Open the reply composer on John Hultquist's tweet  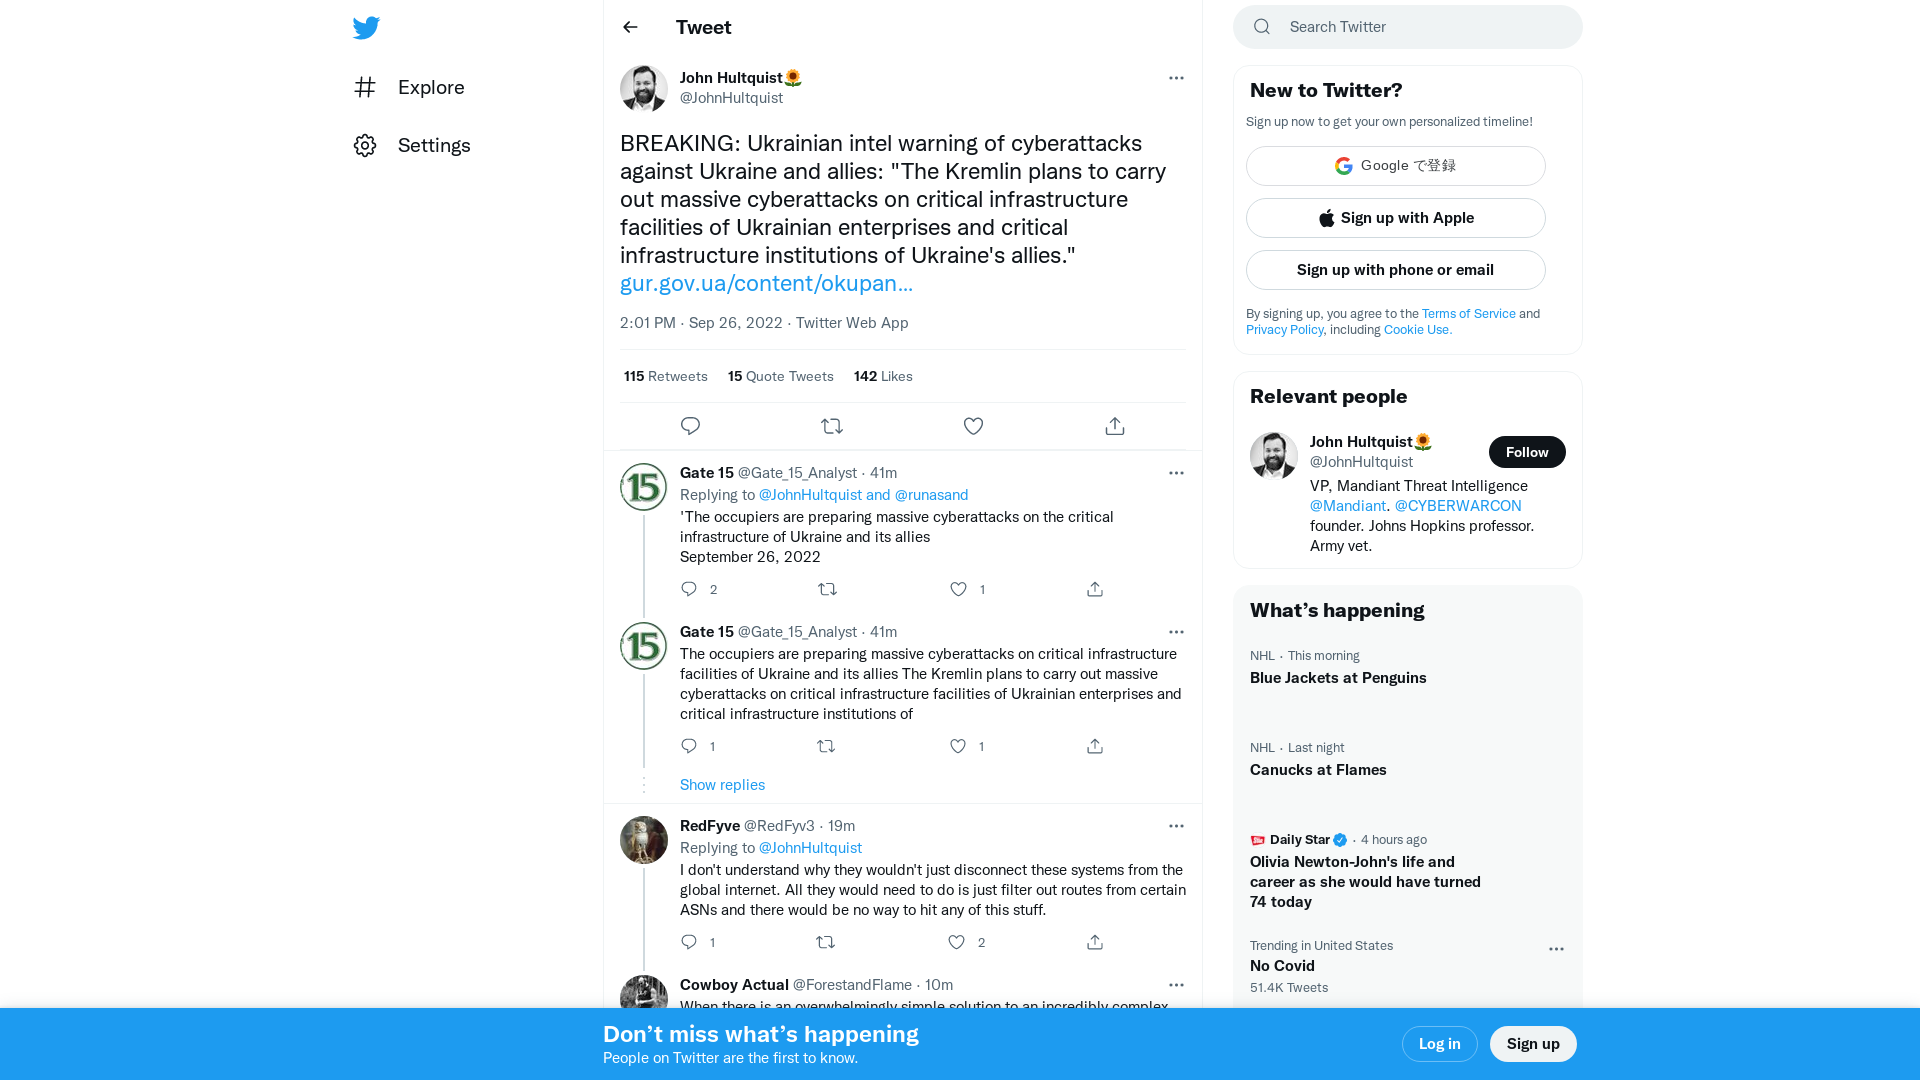690,425
